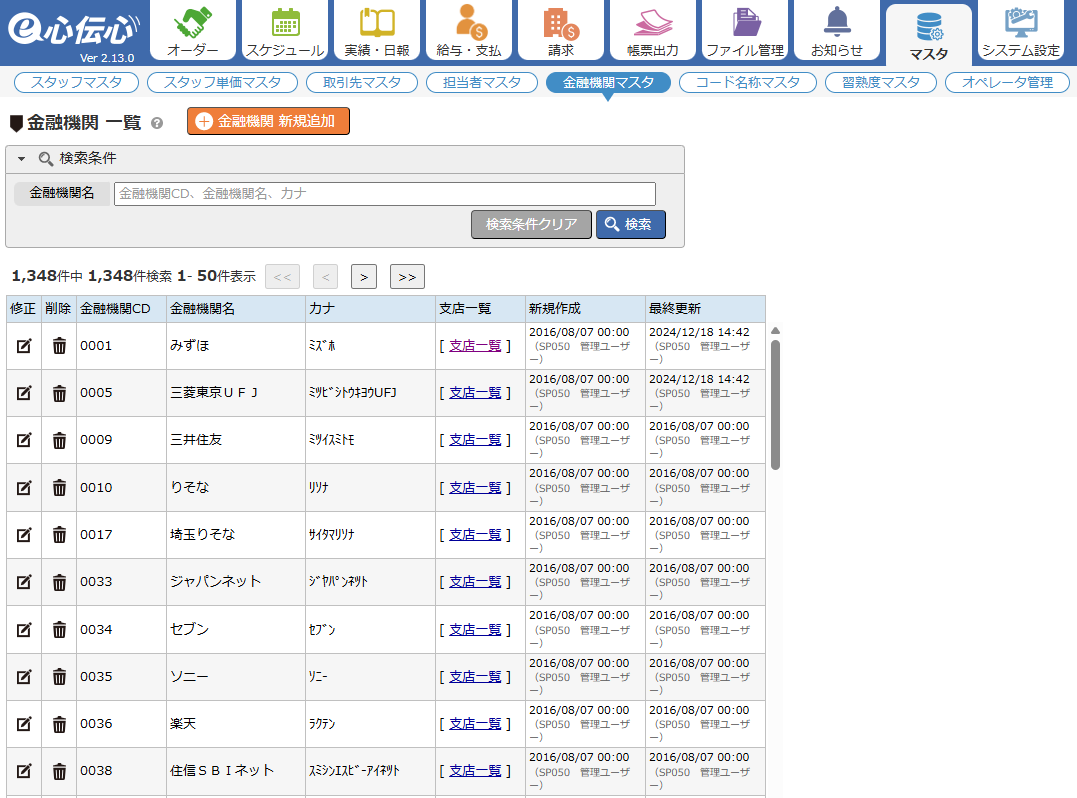The width and height of the screenshot is (1077, 798).
Task: Edit the 三井住友 row
Action: tap(24, 440)
